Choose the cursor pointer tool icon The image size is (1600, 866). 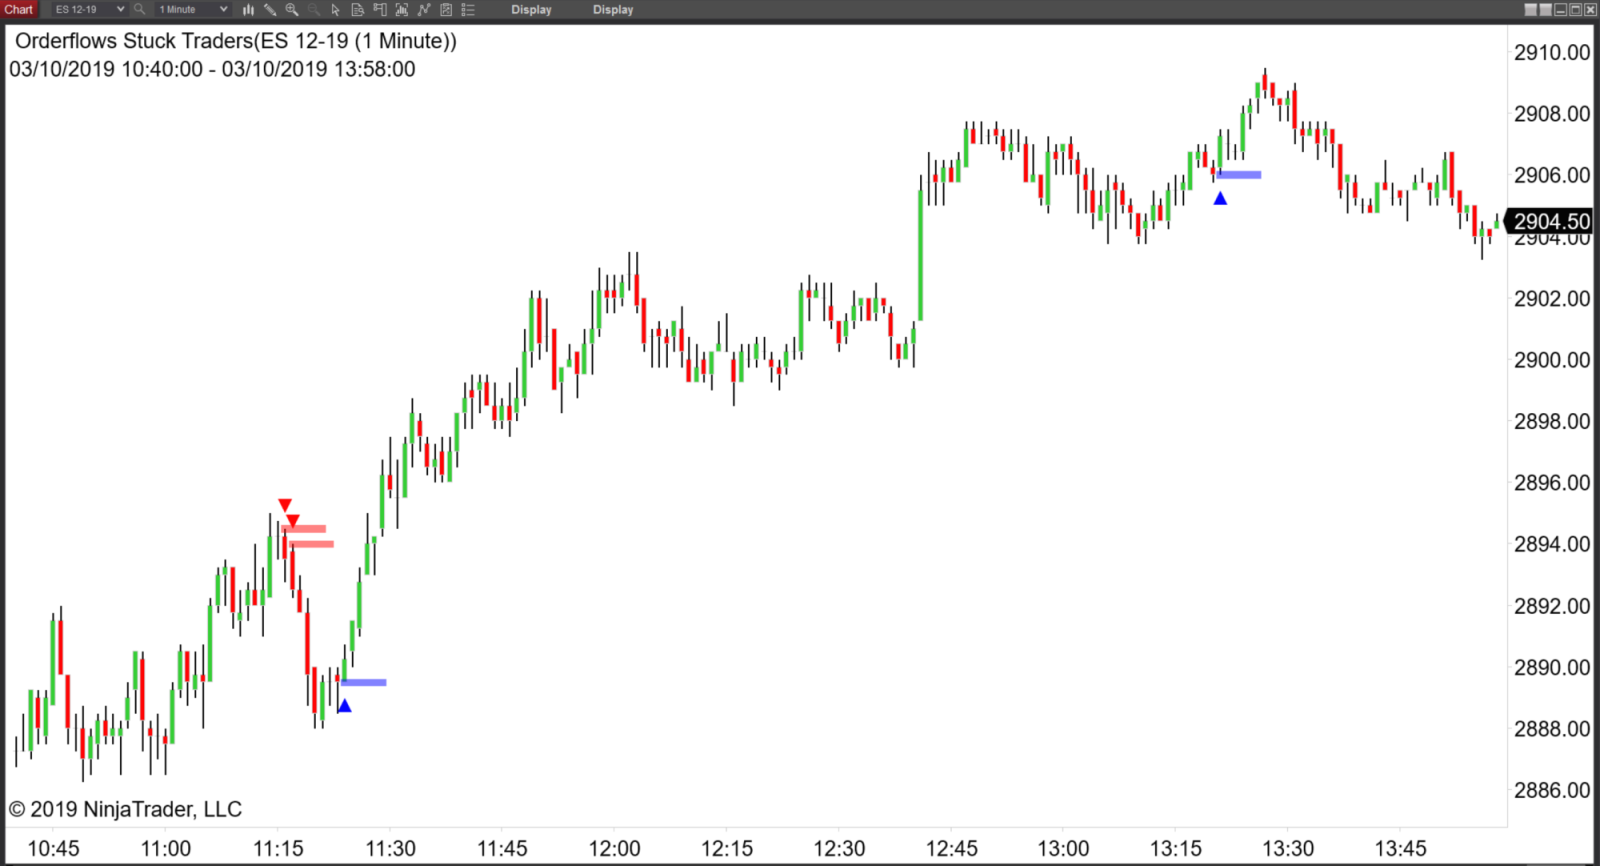pyautogui.click(x=336, y=10)
